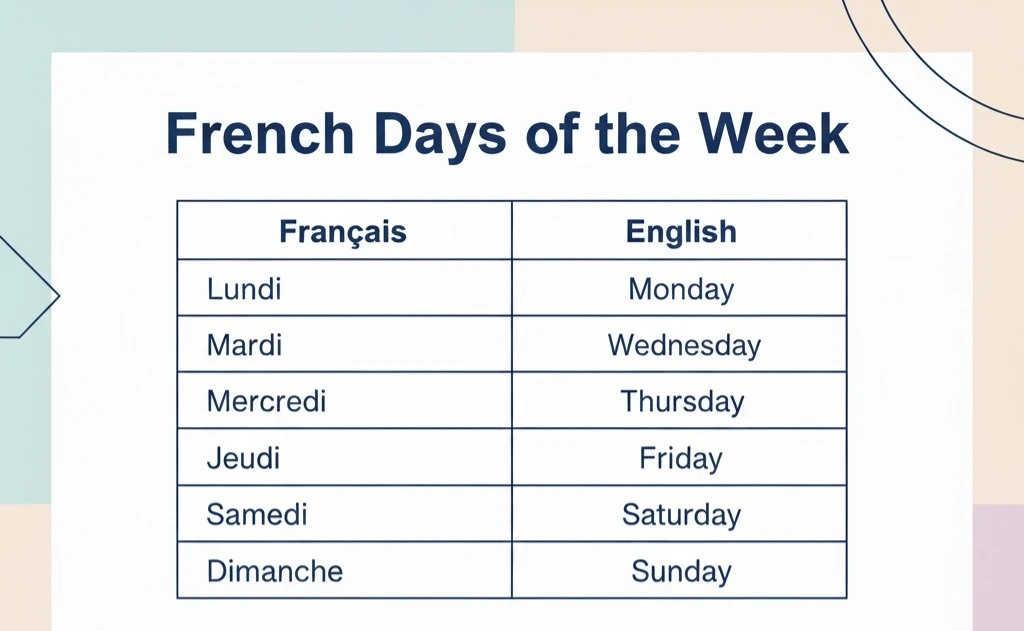
Task: Click the lavender block at bottom right
Action: click(998, 568)
